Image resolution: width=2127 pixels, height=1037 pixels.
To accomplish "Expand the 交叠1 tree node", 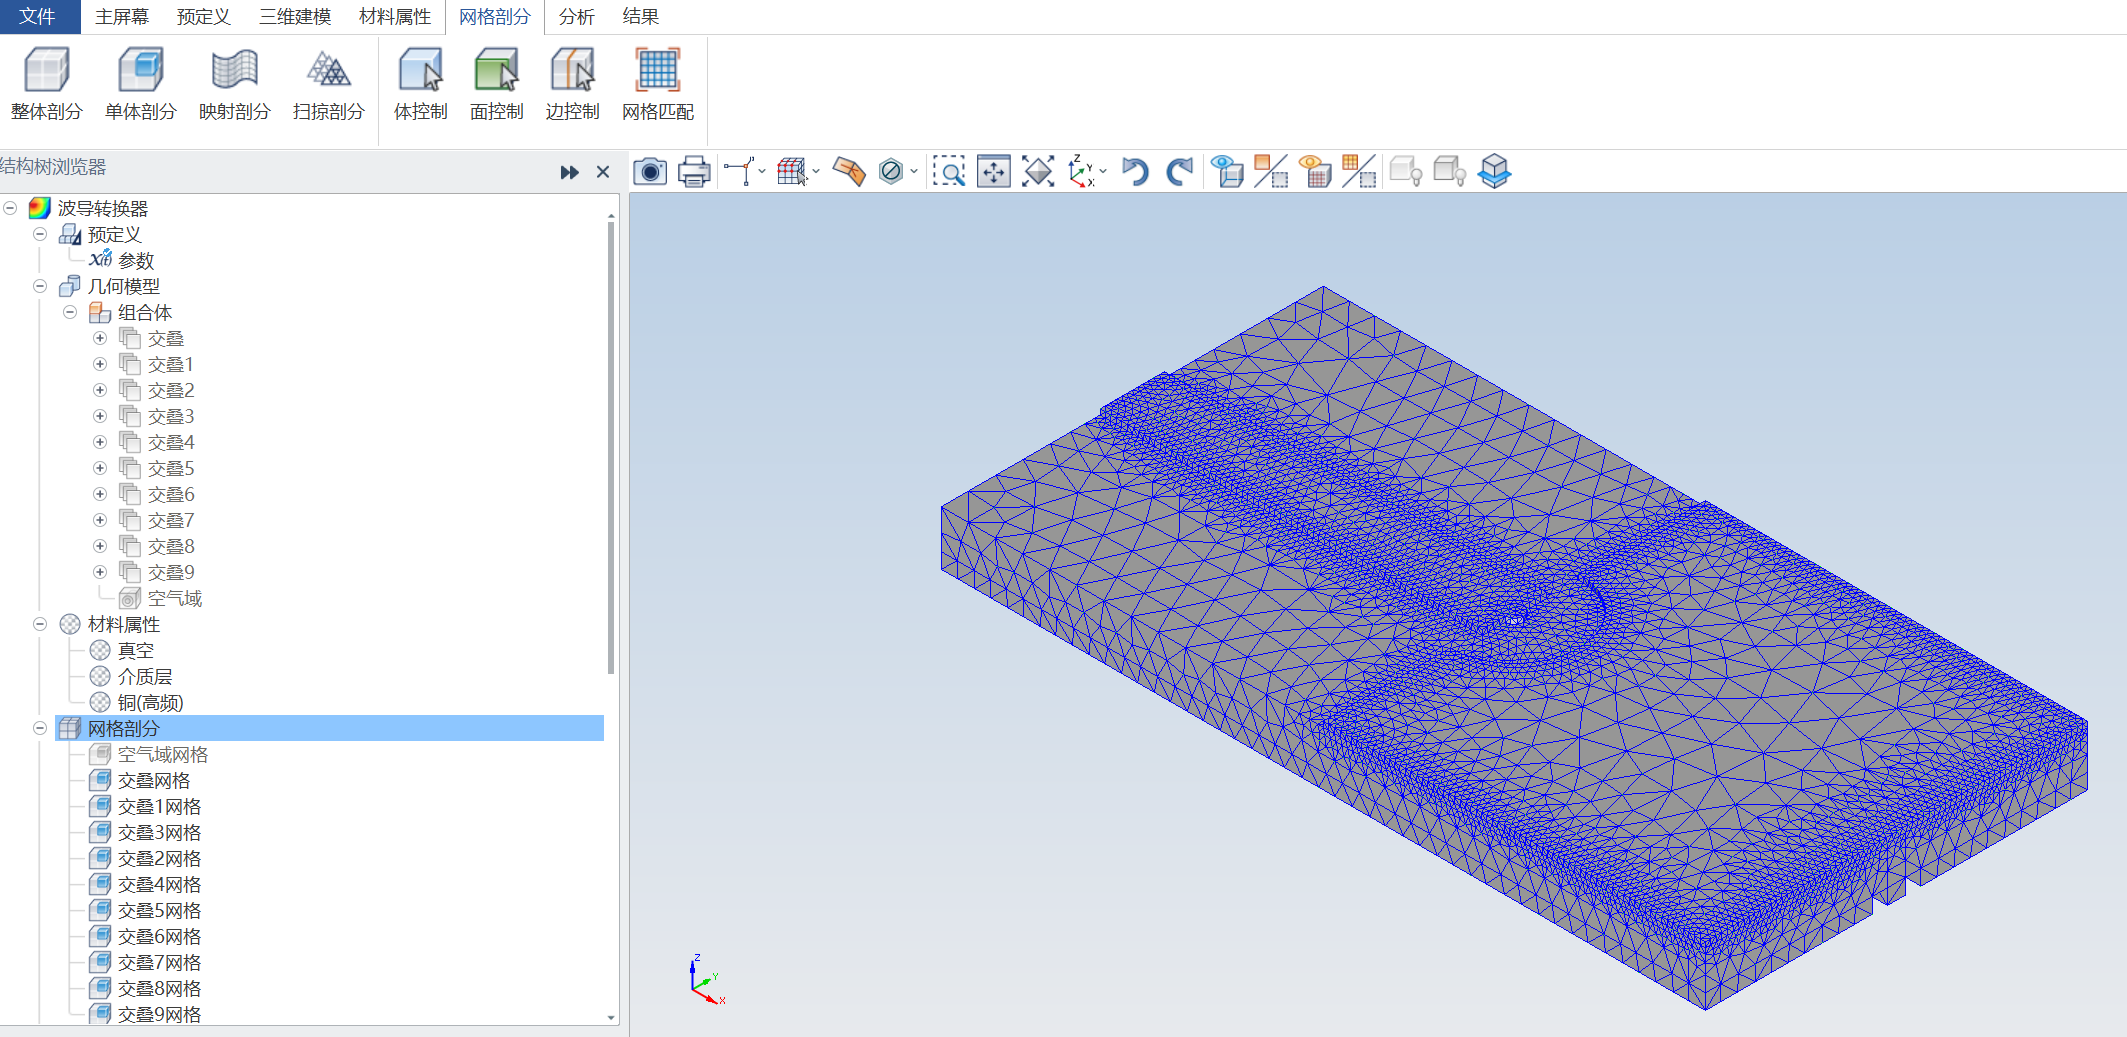I will [x=100, y=364].
